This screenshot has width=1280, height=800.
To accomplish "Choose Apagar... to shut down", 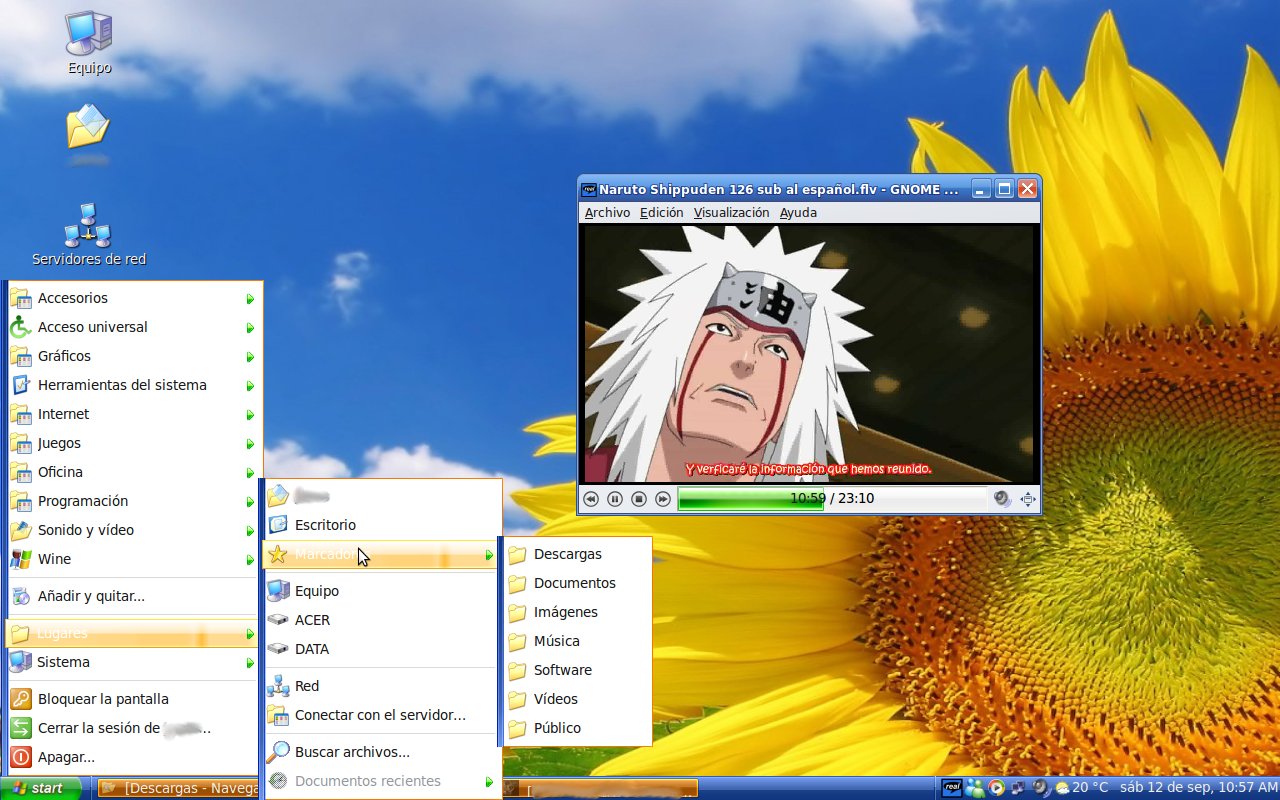I will pos(134,757).
